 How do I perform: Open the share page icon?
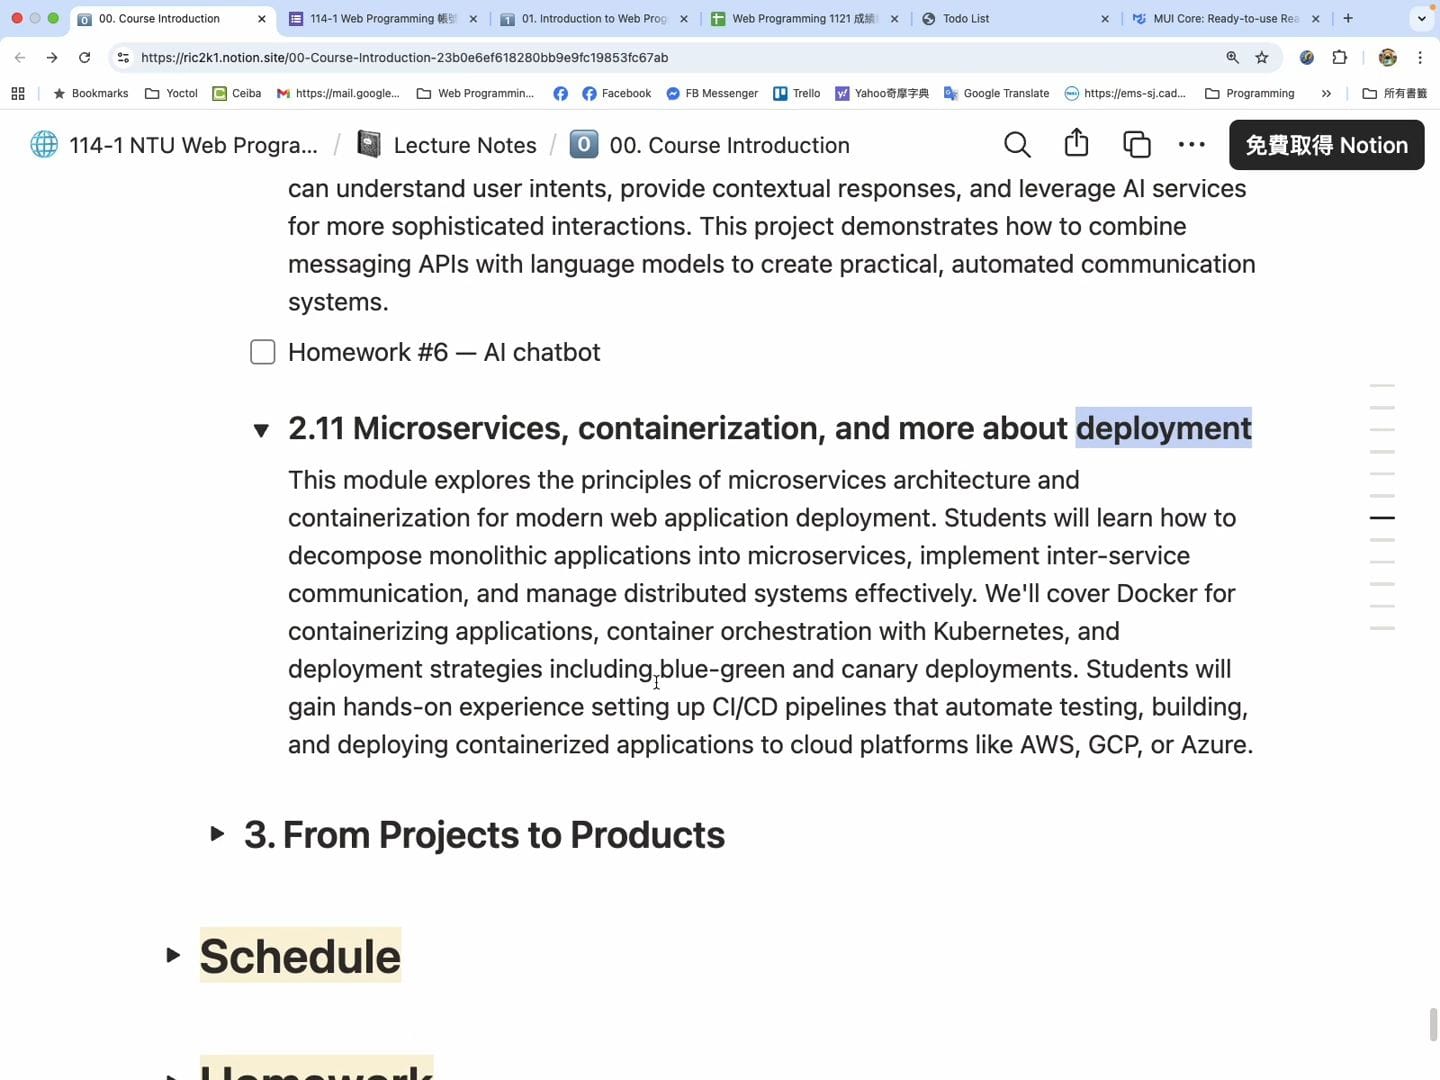click(x=1076, y=144)
